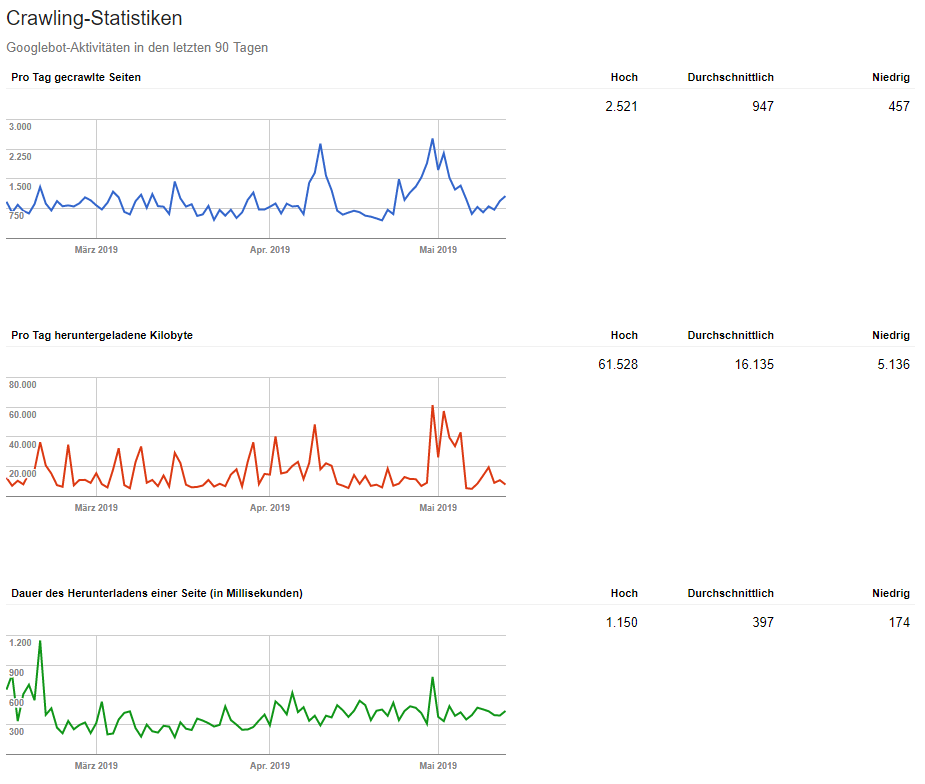Click Hoch column header of crawled pages

tap(624, 77)
